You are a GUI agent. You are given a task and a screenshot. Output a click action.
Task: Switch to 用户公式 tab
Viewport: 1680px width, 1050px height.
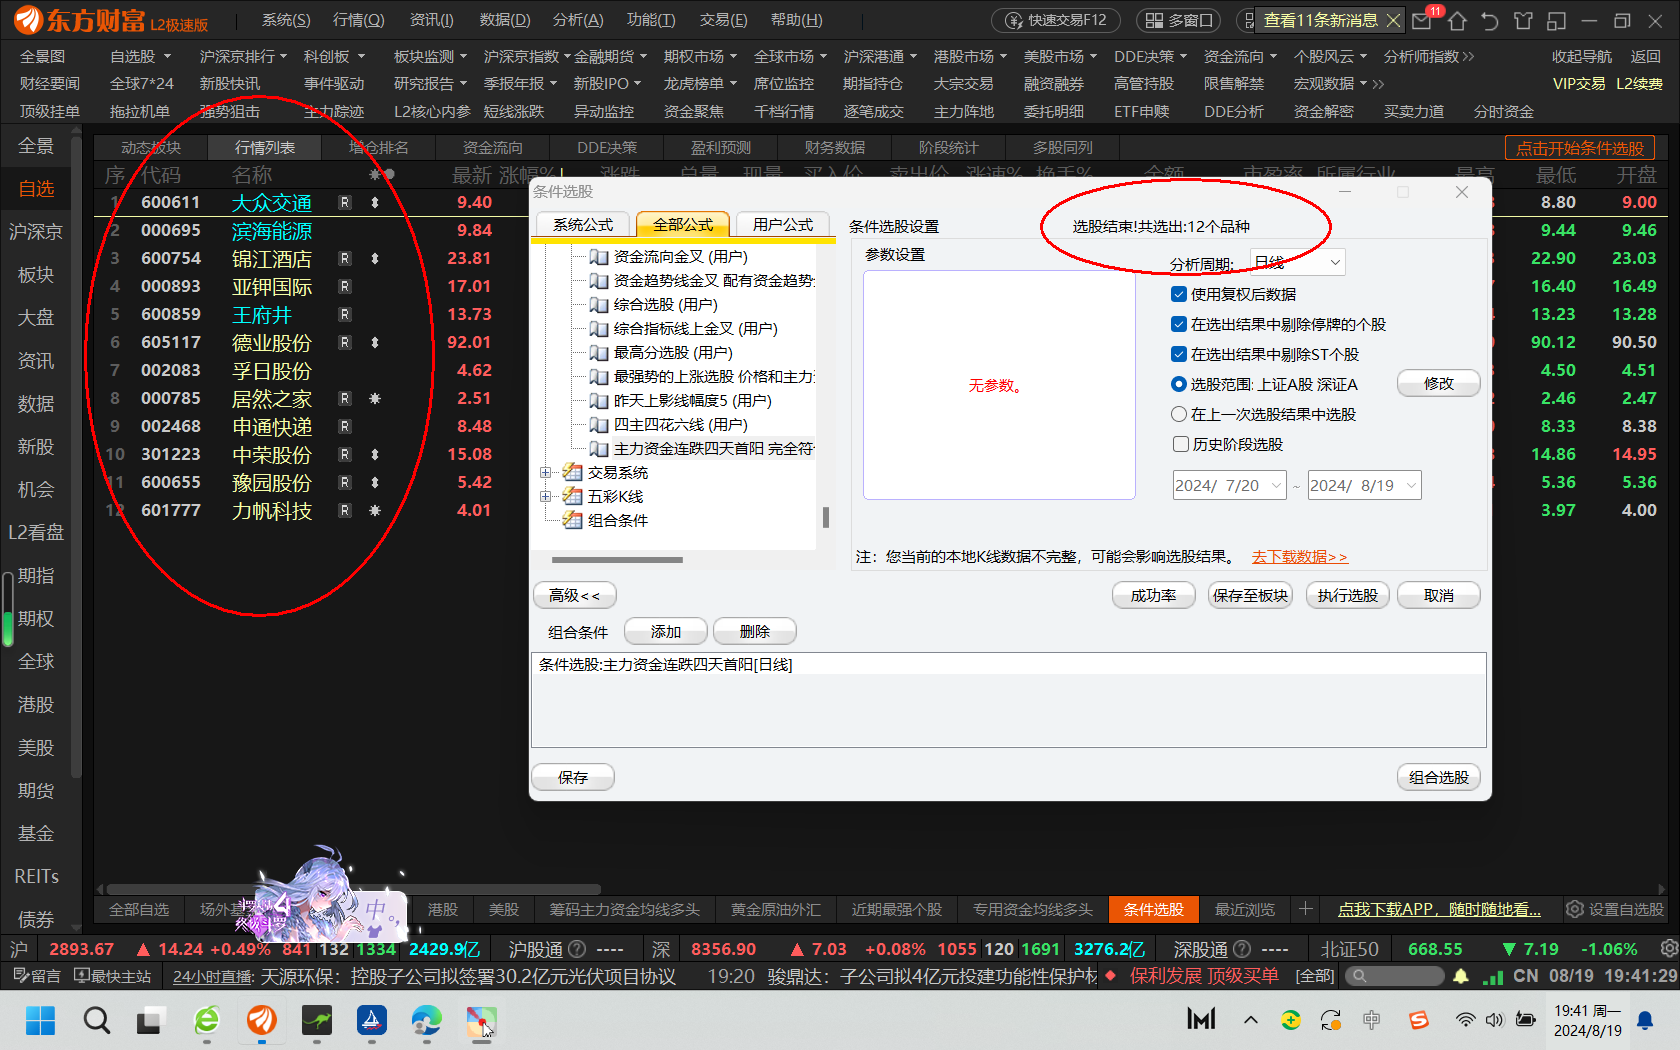[x=783, y=225]
